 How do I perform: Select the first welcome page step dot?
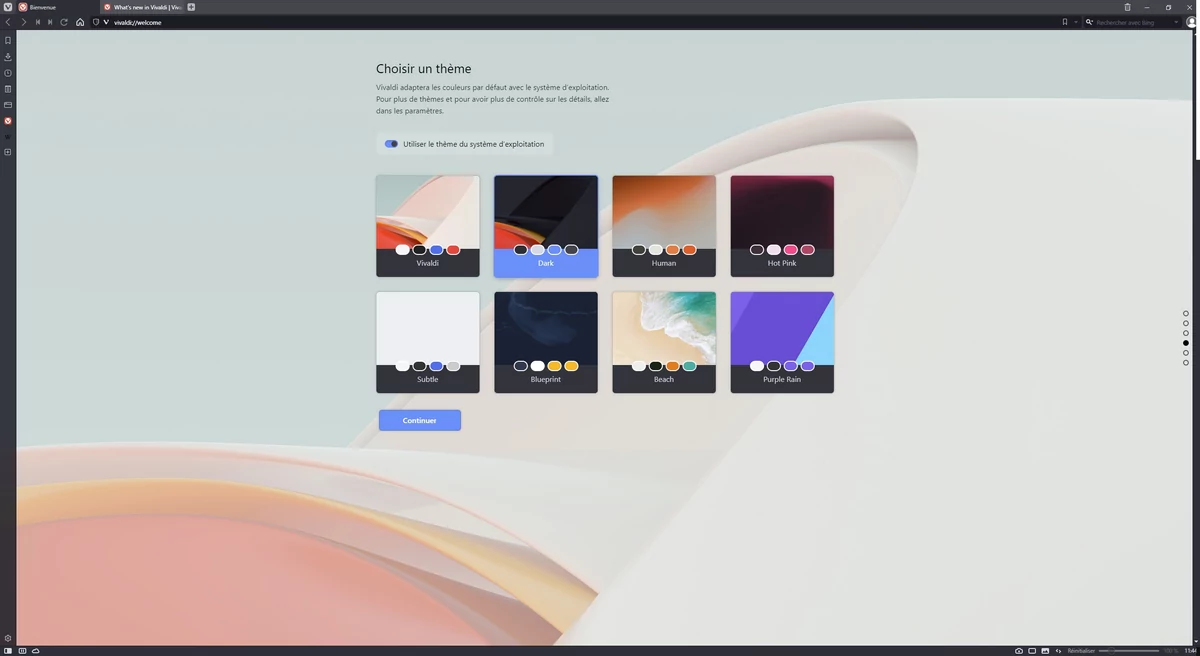[1186, 313]
